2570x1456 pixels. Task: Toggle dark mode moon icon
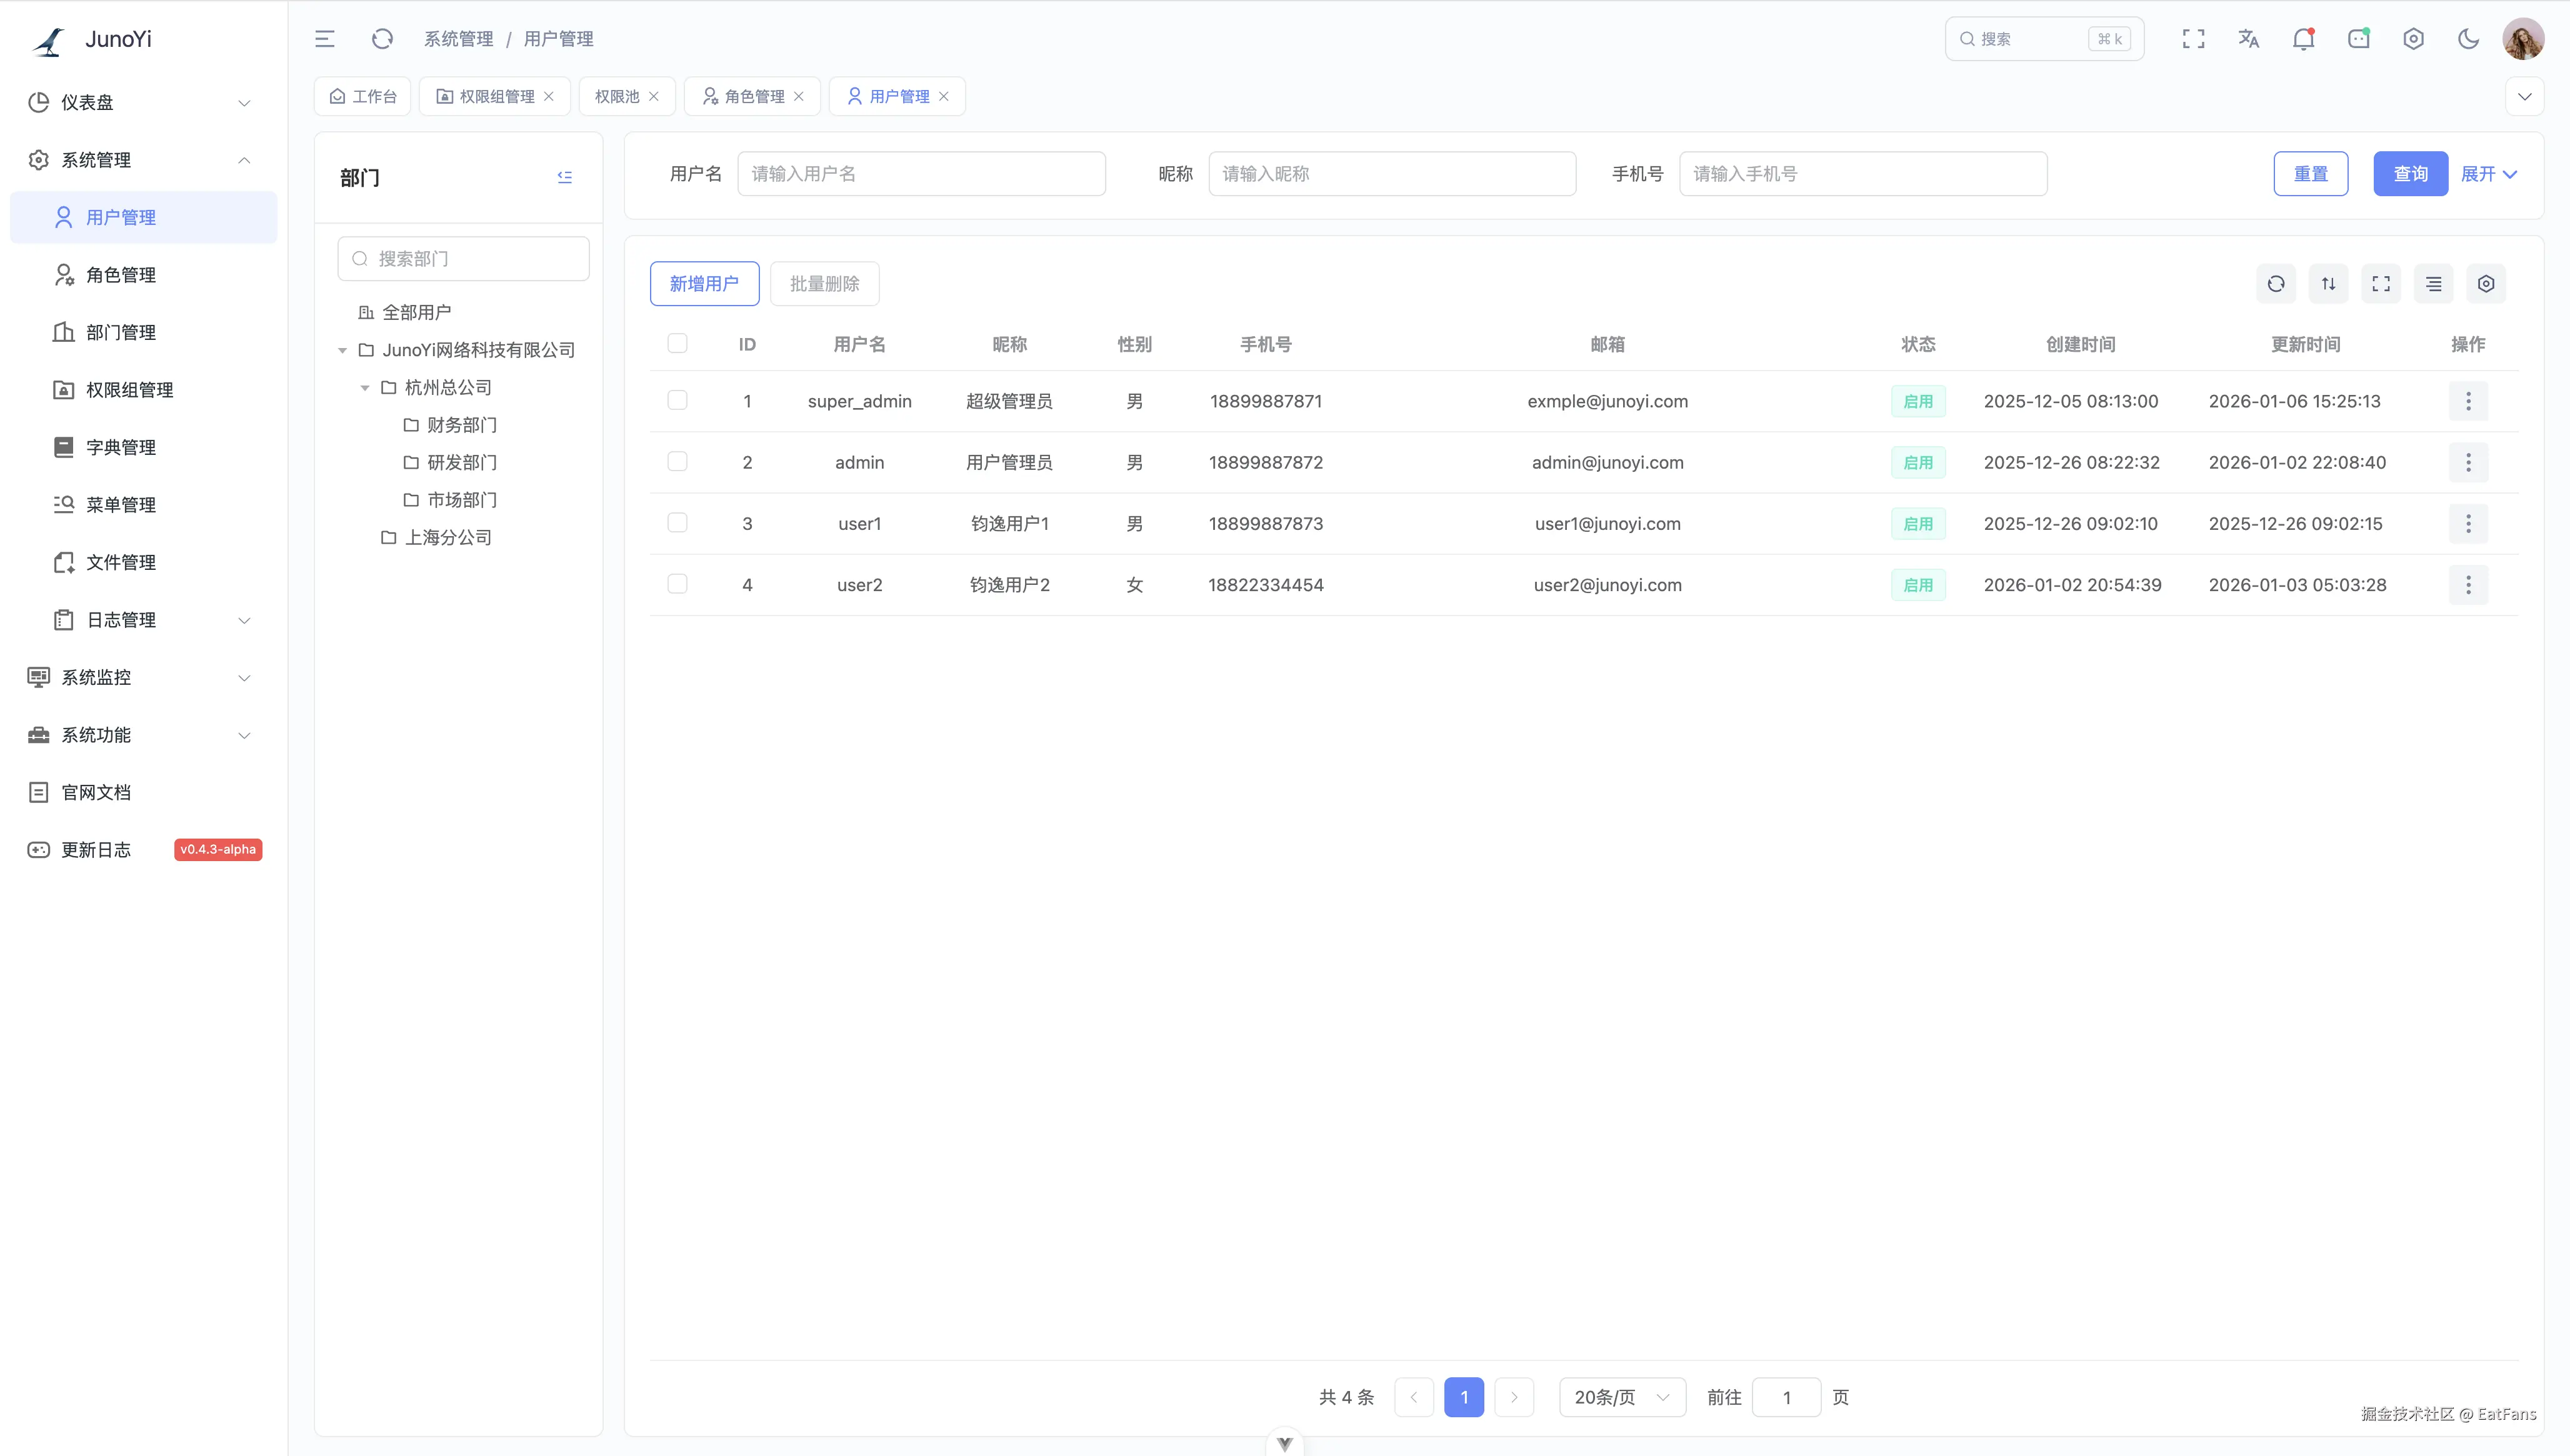(2468, 39)
